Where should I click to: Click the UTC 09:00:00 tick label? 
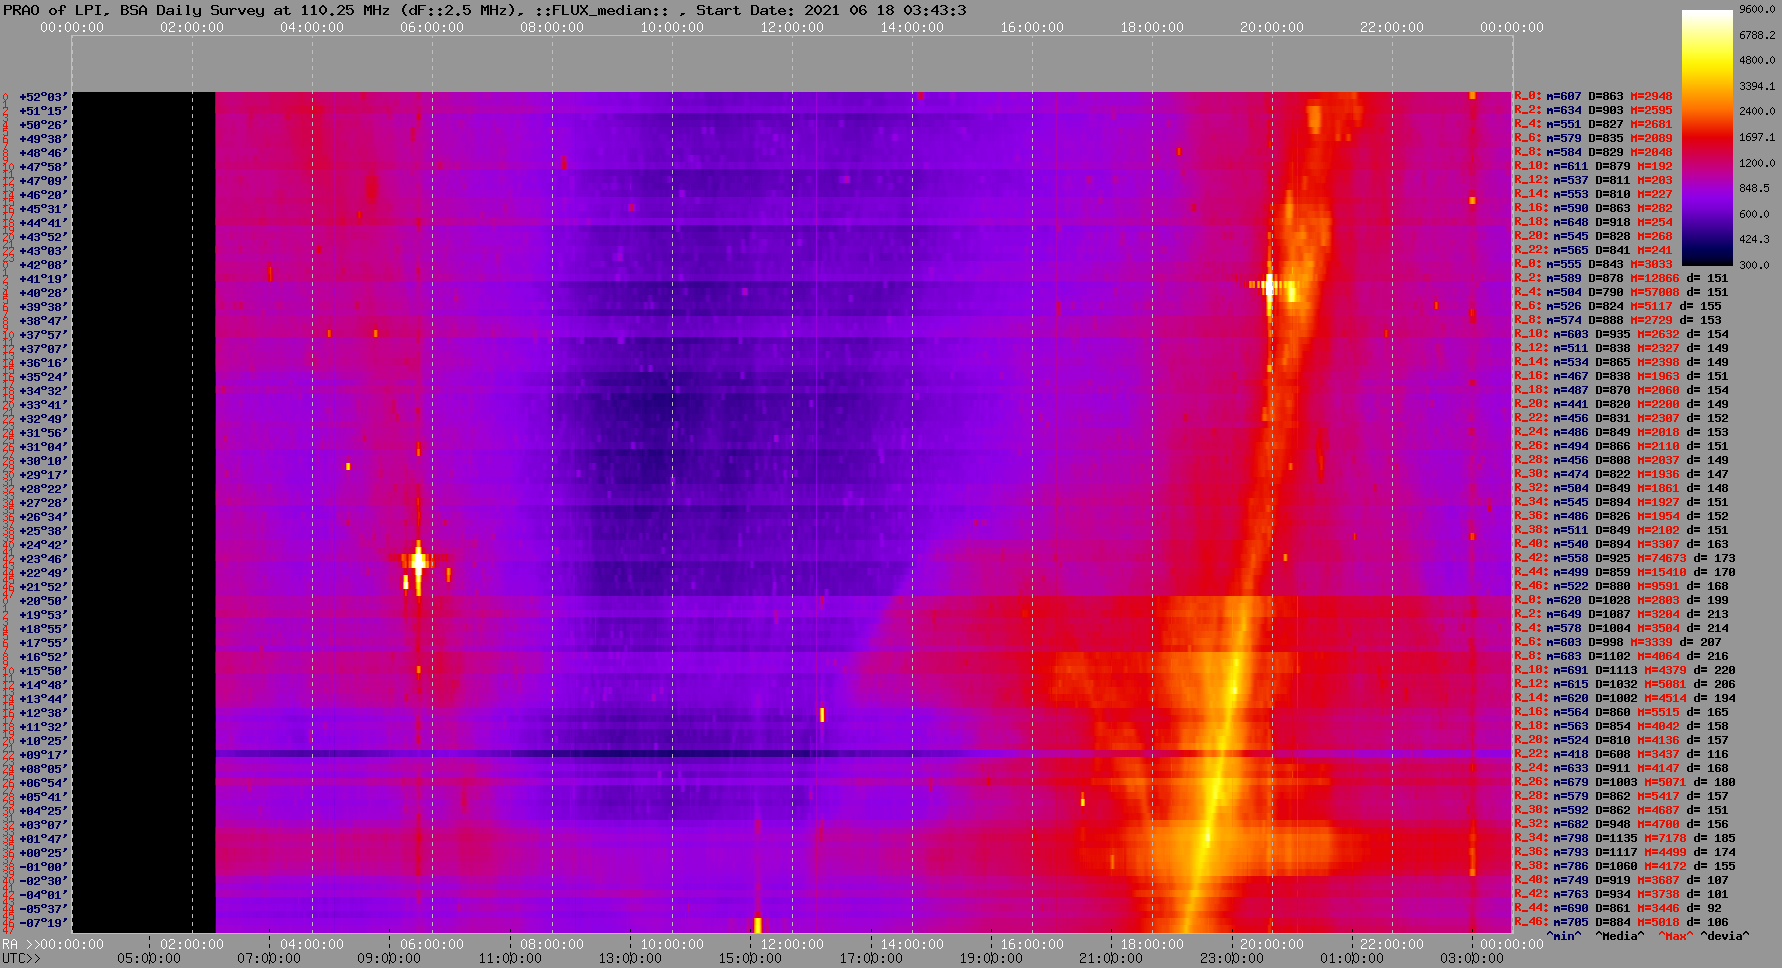pos(389,958)
